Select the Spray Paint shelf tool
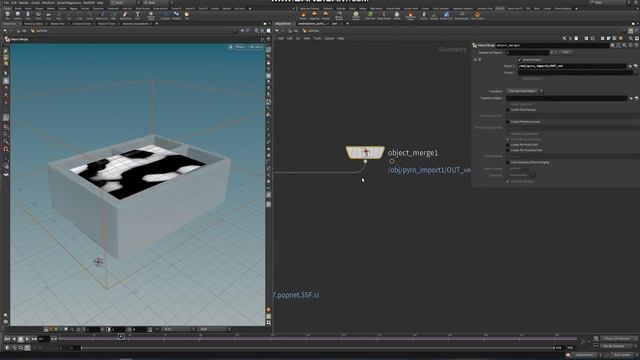The width and height of the screenshot is (640, 360). (126, 16)
